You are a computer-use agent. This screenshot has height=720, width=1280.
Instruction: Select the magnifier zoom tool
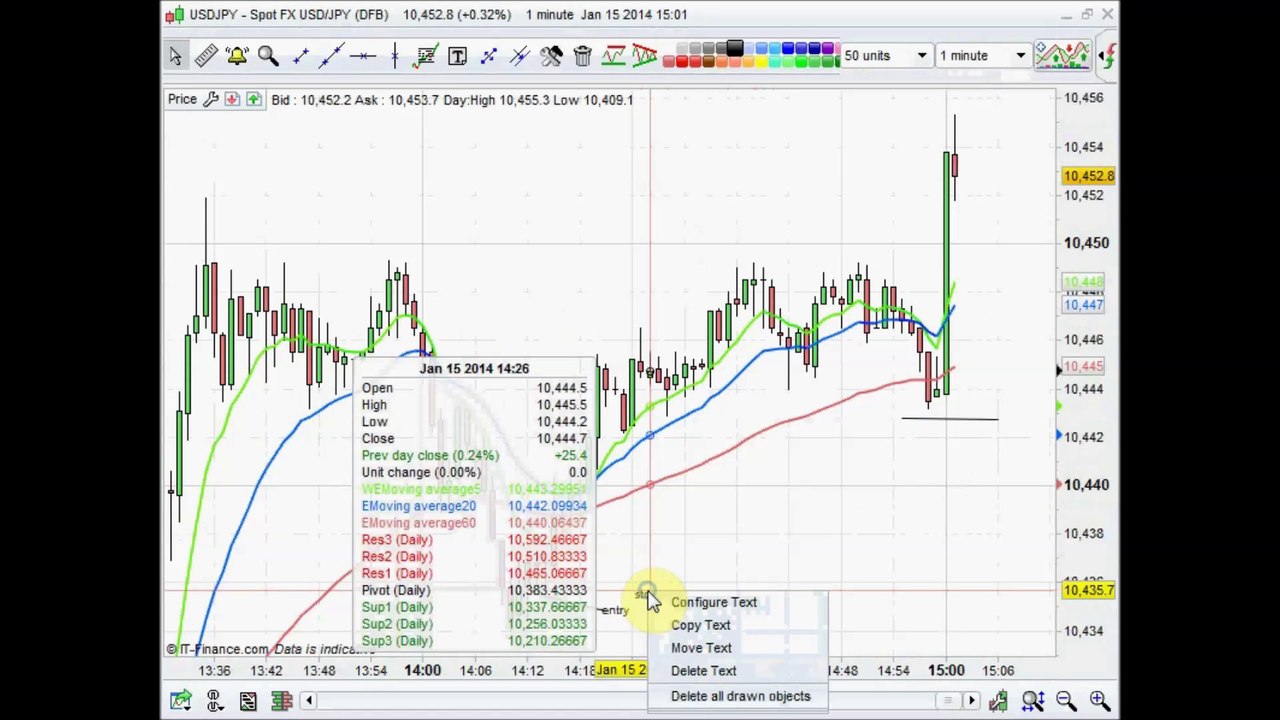point(268,56)
